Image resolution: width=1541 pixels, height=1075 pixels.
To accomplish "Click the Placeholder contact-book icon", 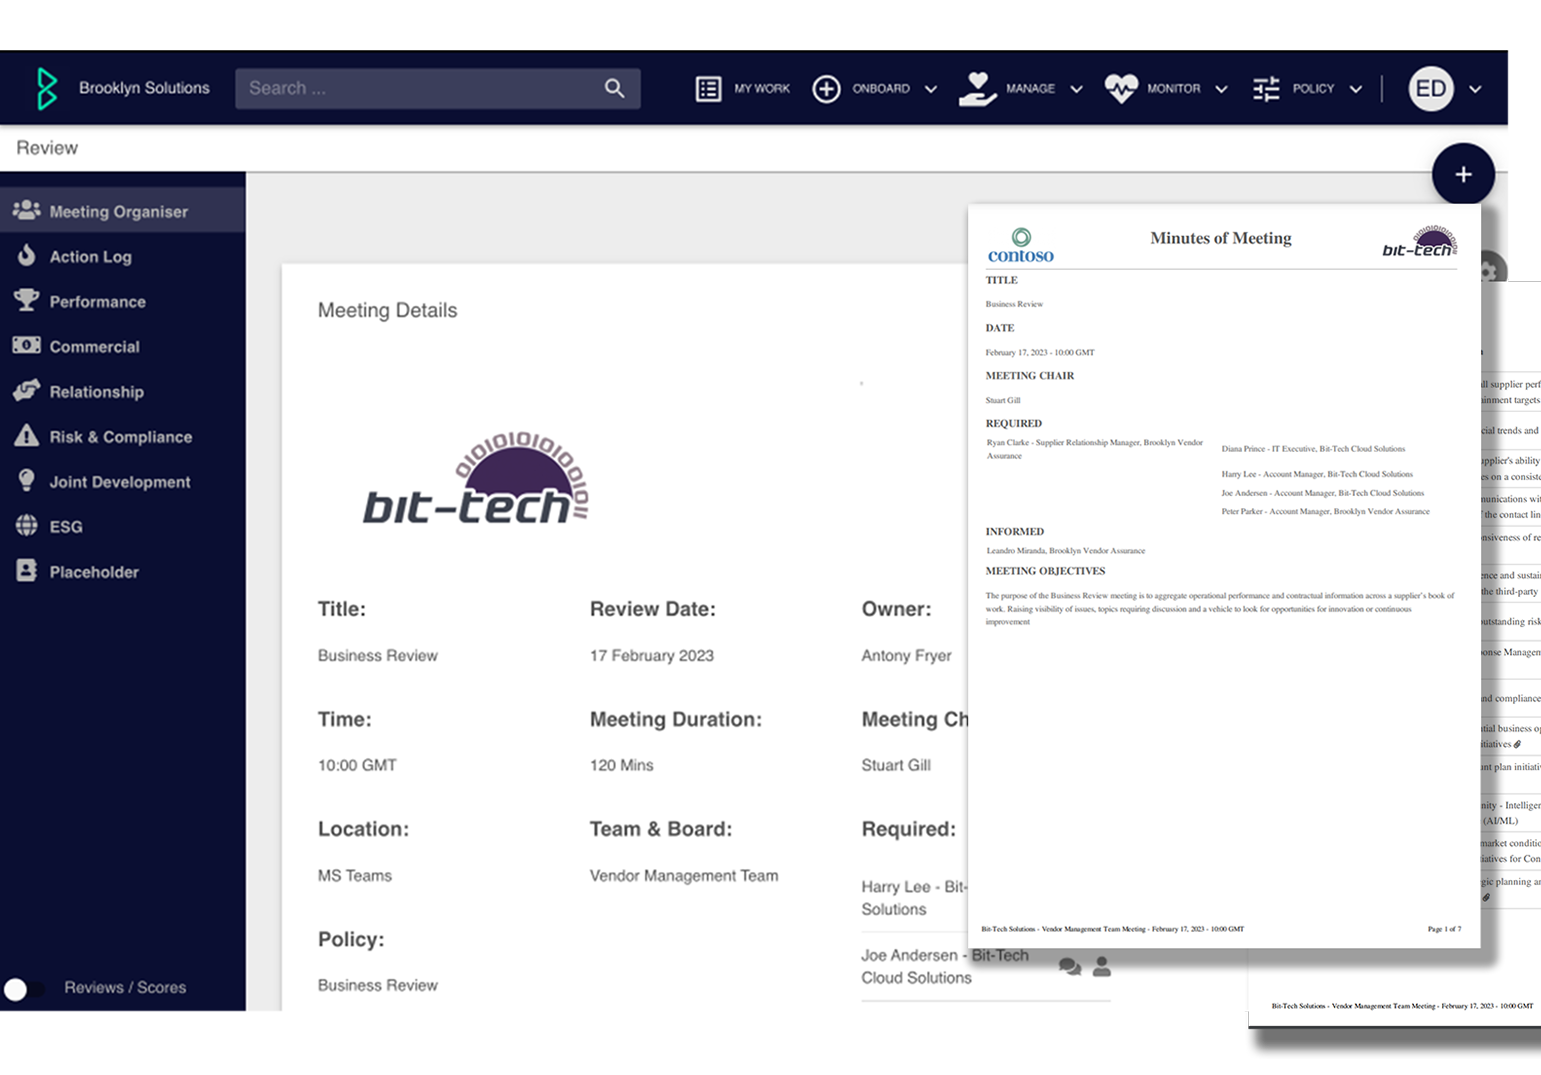I will 26,570.
